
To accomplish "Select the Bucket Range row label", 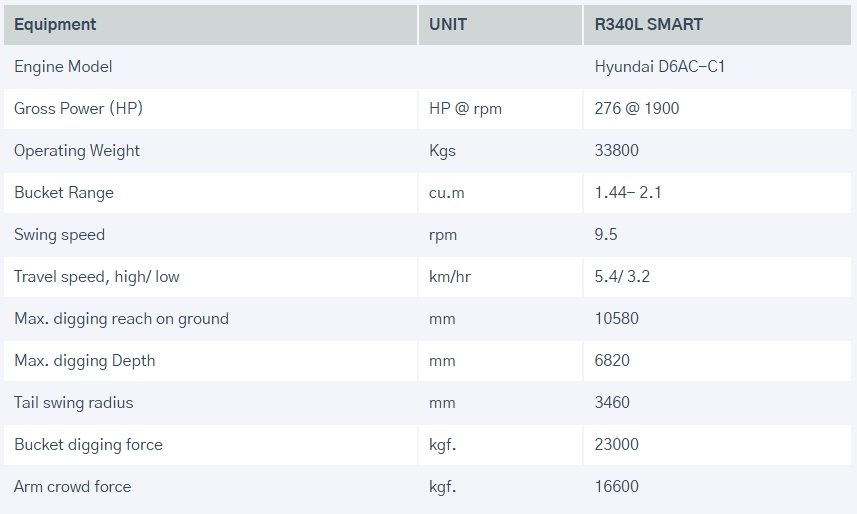I will 64,193.
